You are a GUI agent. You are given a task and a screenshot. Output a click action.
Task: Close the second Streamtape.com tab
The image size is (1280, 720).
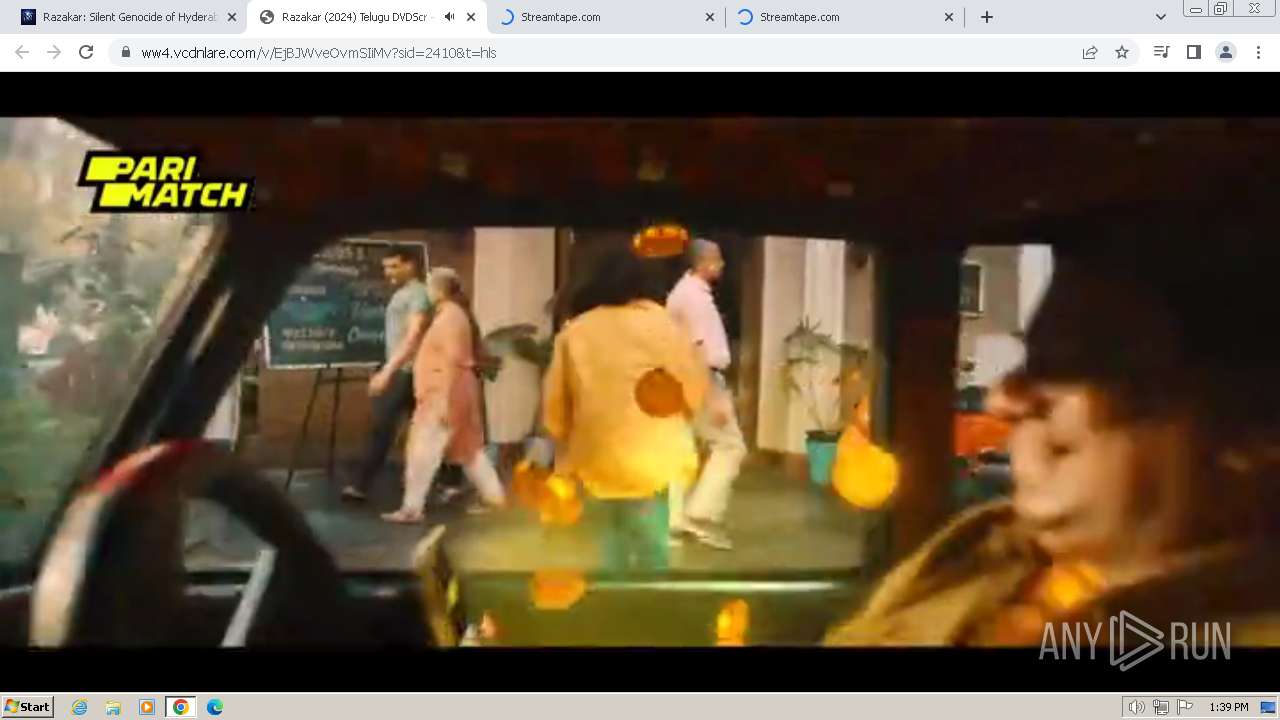(x=949, y=17)
